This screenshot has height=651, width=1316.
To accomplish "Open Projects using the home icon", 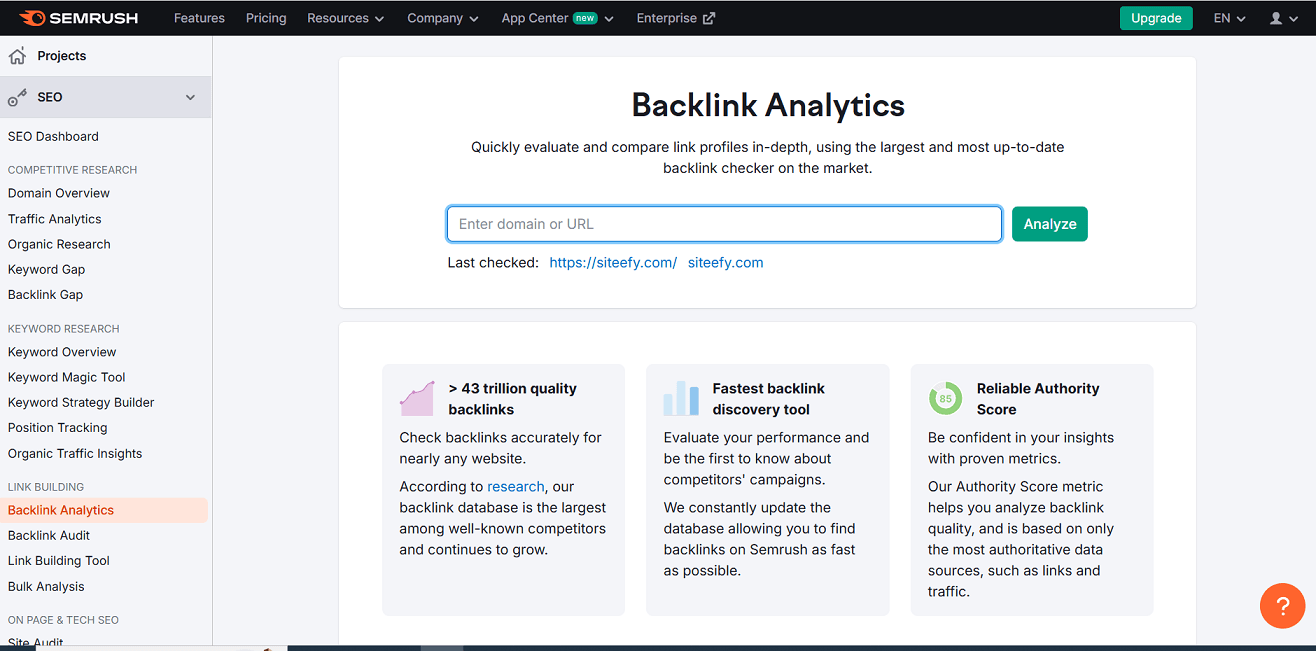I will point(16,55).
